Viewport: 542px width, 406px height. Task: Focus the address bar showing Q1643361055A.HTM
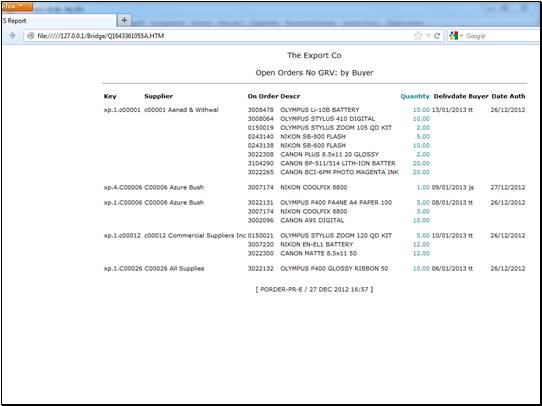click(x=221, y=36)
